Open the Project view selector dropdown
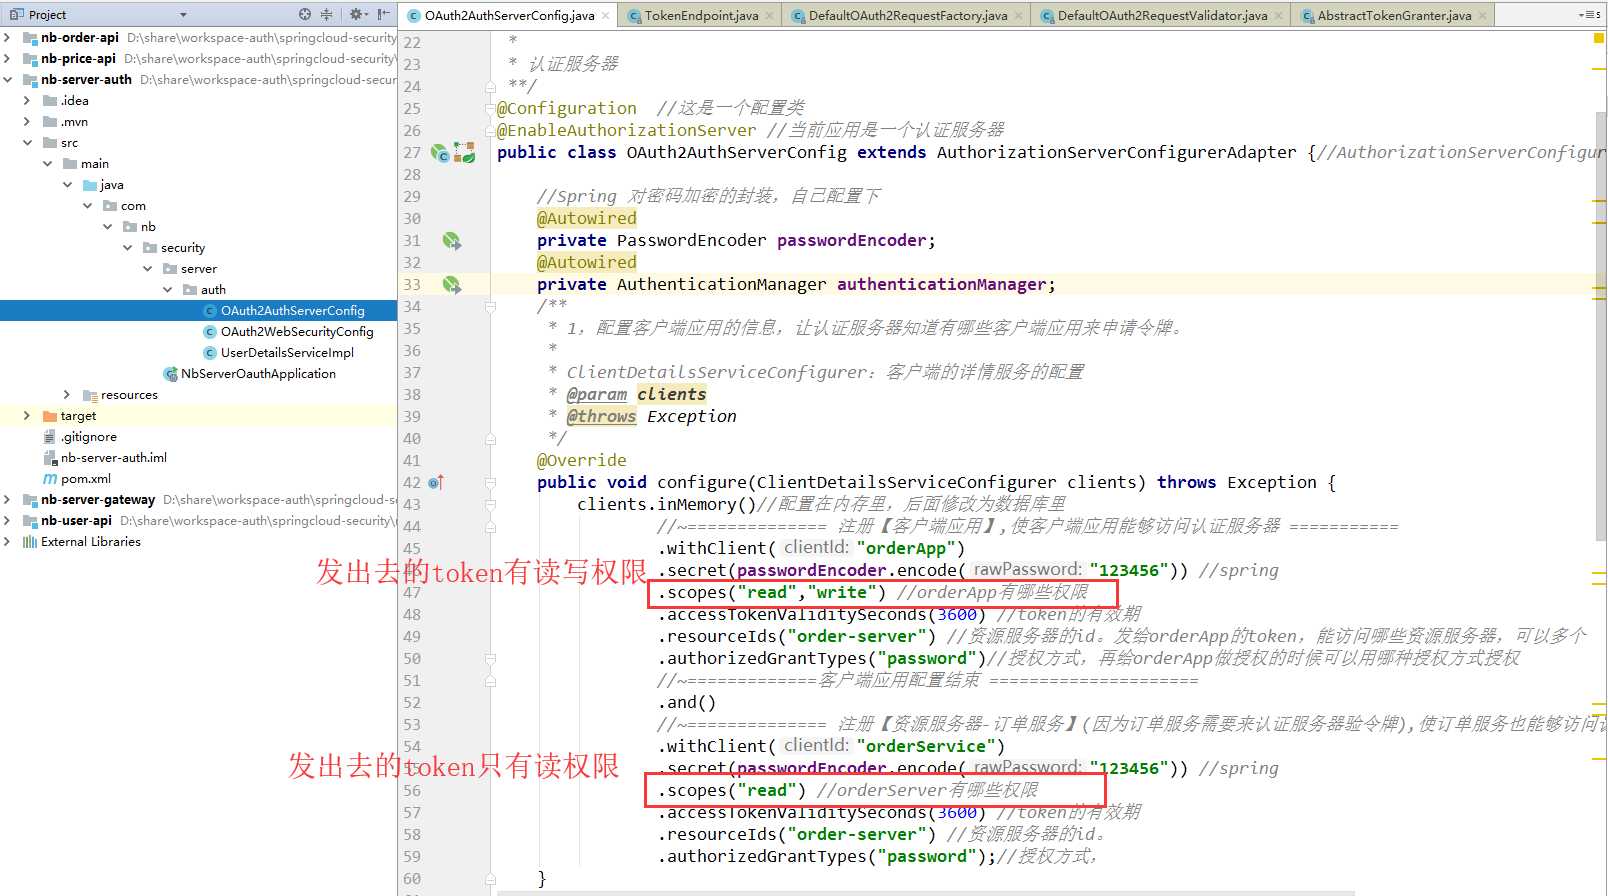The height and width of the screenshot is (896, 1608). click(183, 15)
